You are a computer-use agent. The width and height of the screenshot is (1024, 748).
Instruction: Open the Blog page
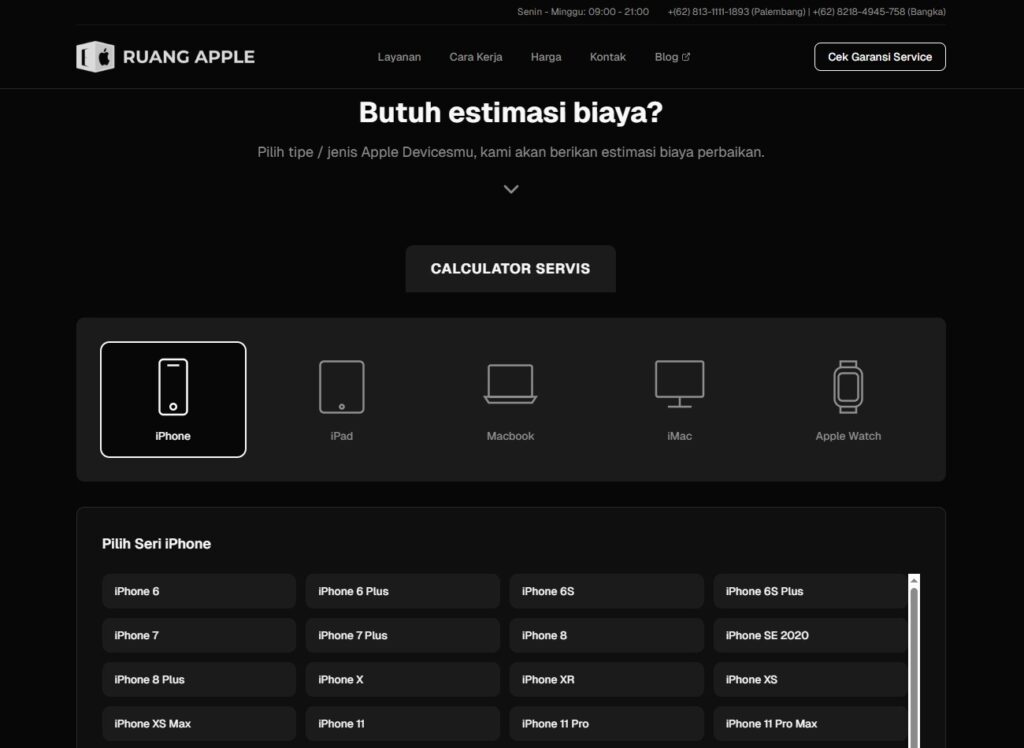(x=666, y=57)
